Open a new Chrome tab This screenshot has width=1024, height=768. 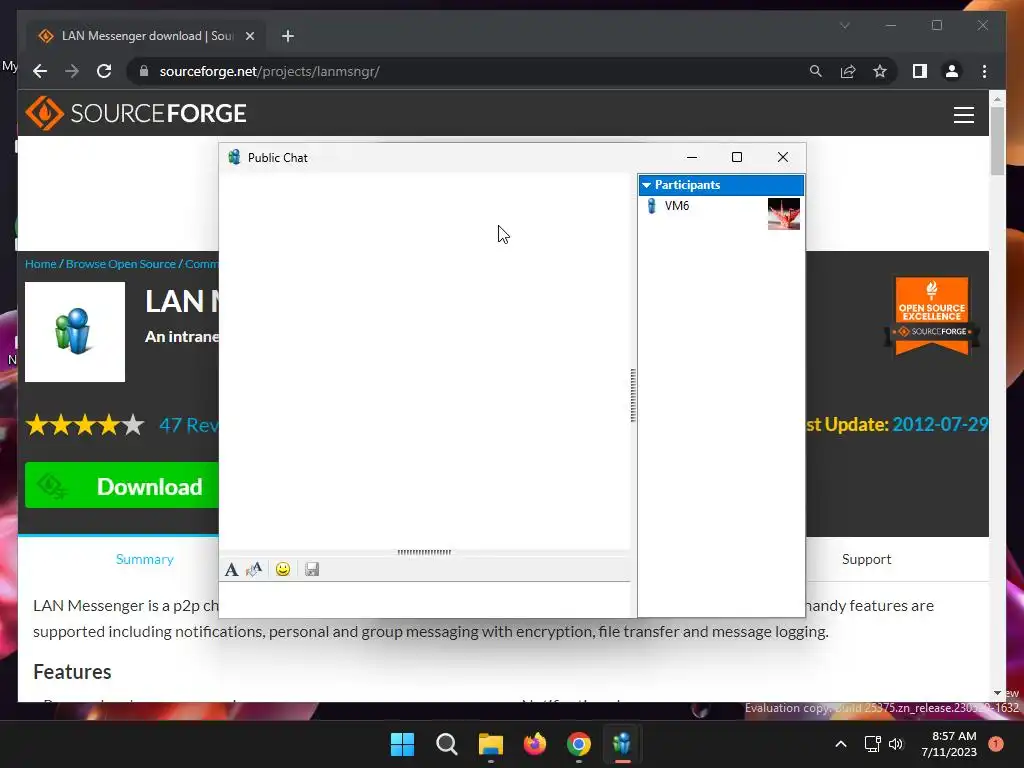pos(288,36)
